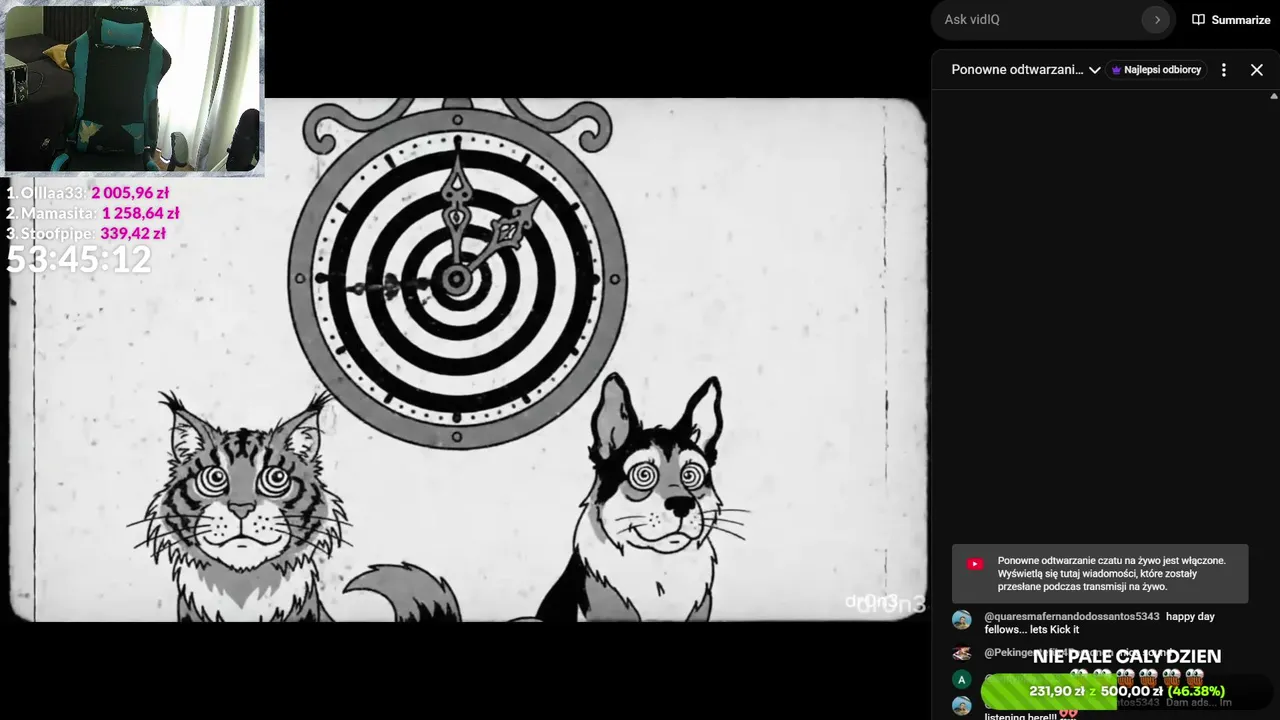
Task: Click the 53:45:12 stream timer
Action: tap(79, 260)
